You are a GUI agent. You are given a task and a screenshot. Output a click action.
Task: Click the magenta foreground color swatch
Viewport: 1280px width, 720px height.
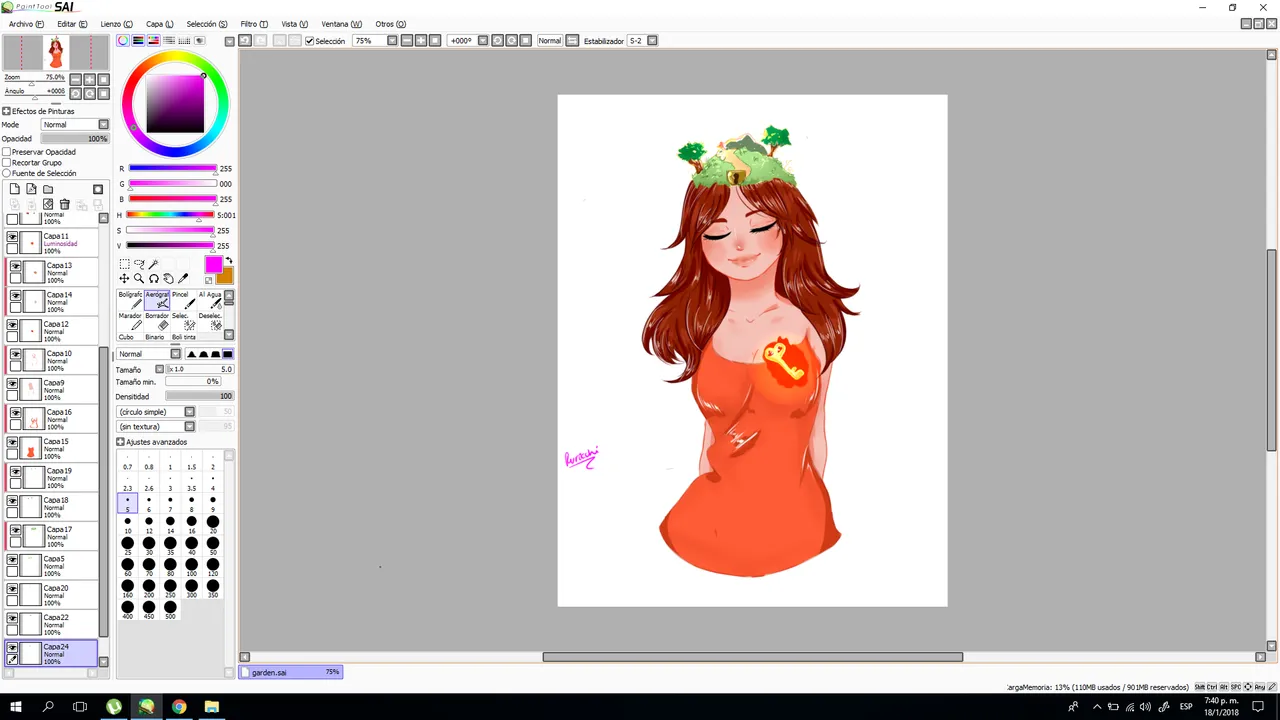(213, 264)
